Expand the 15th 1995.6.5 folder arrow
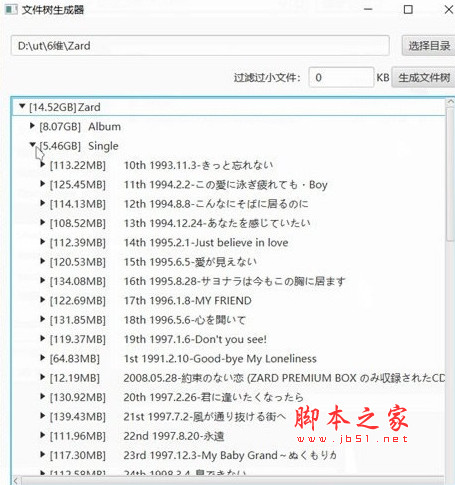 [x=42, y=261]
